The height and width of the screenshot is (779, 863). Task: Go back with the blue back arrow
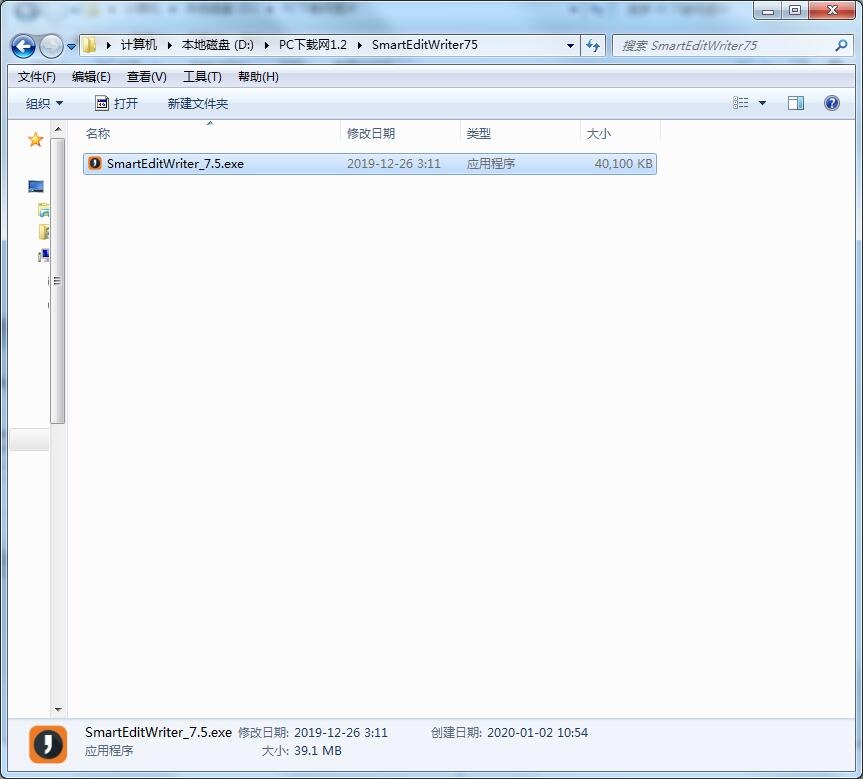(x=23, y=46)
